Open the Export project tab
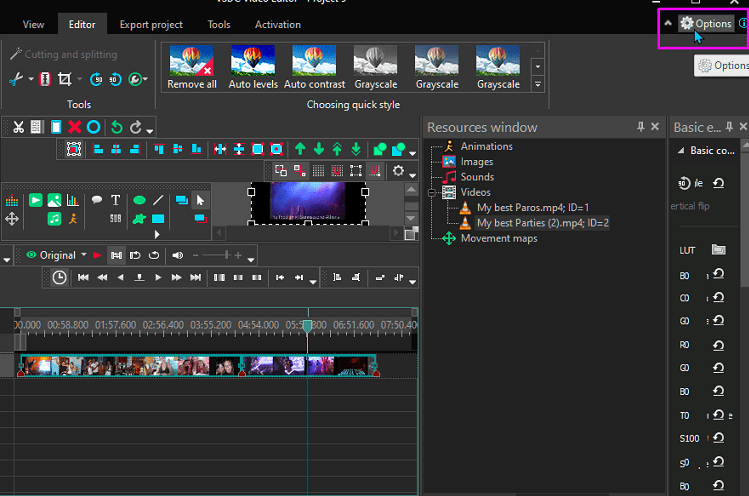The image size is (749, 496). pos(151,24)
